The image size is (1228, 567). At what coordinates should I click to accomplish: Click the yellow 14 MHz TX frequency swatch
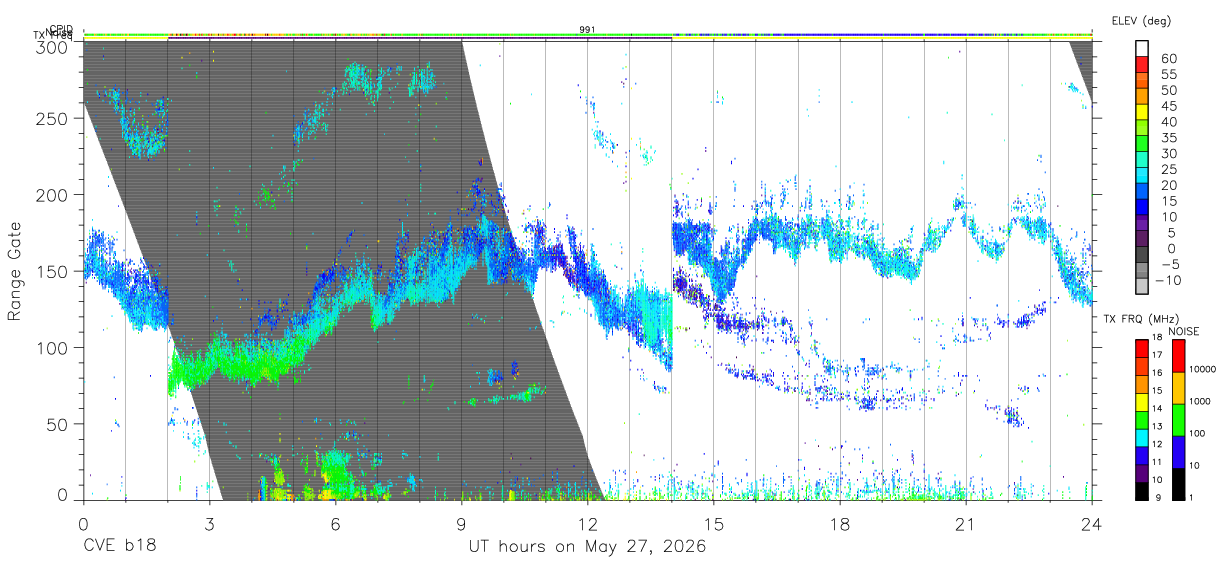[1142, 403]
